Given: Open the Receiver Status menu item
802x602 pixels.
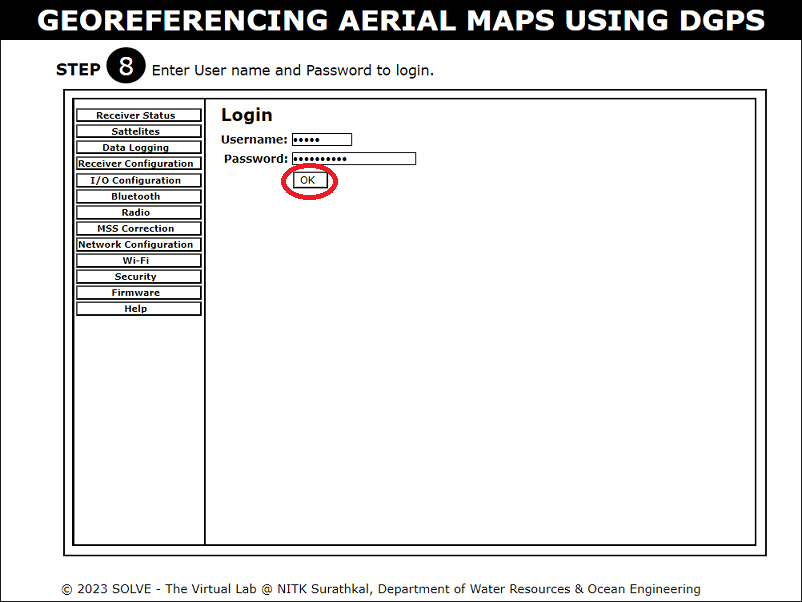Looking at the screenshot, I should [x=138, y=116].
